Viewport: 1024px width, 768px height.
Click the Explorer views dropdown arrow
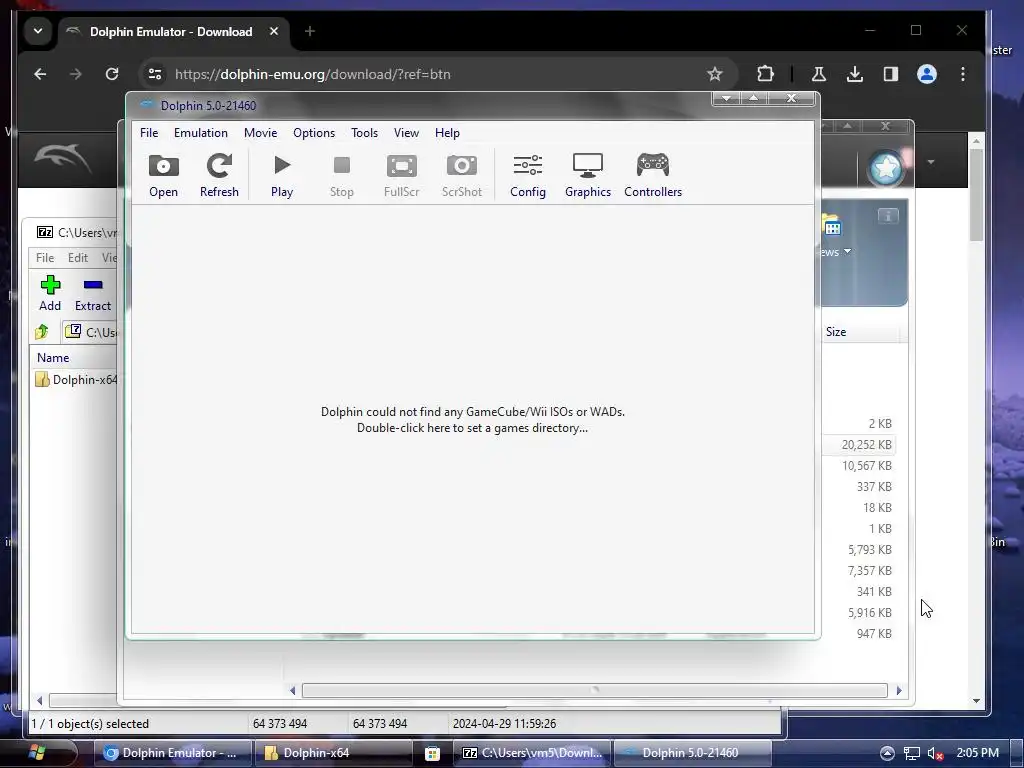click(848, 251)
